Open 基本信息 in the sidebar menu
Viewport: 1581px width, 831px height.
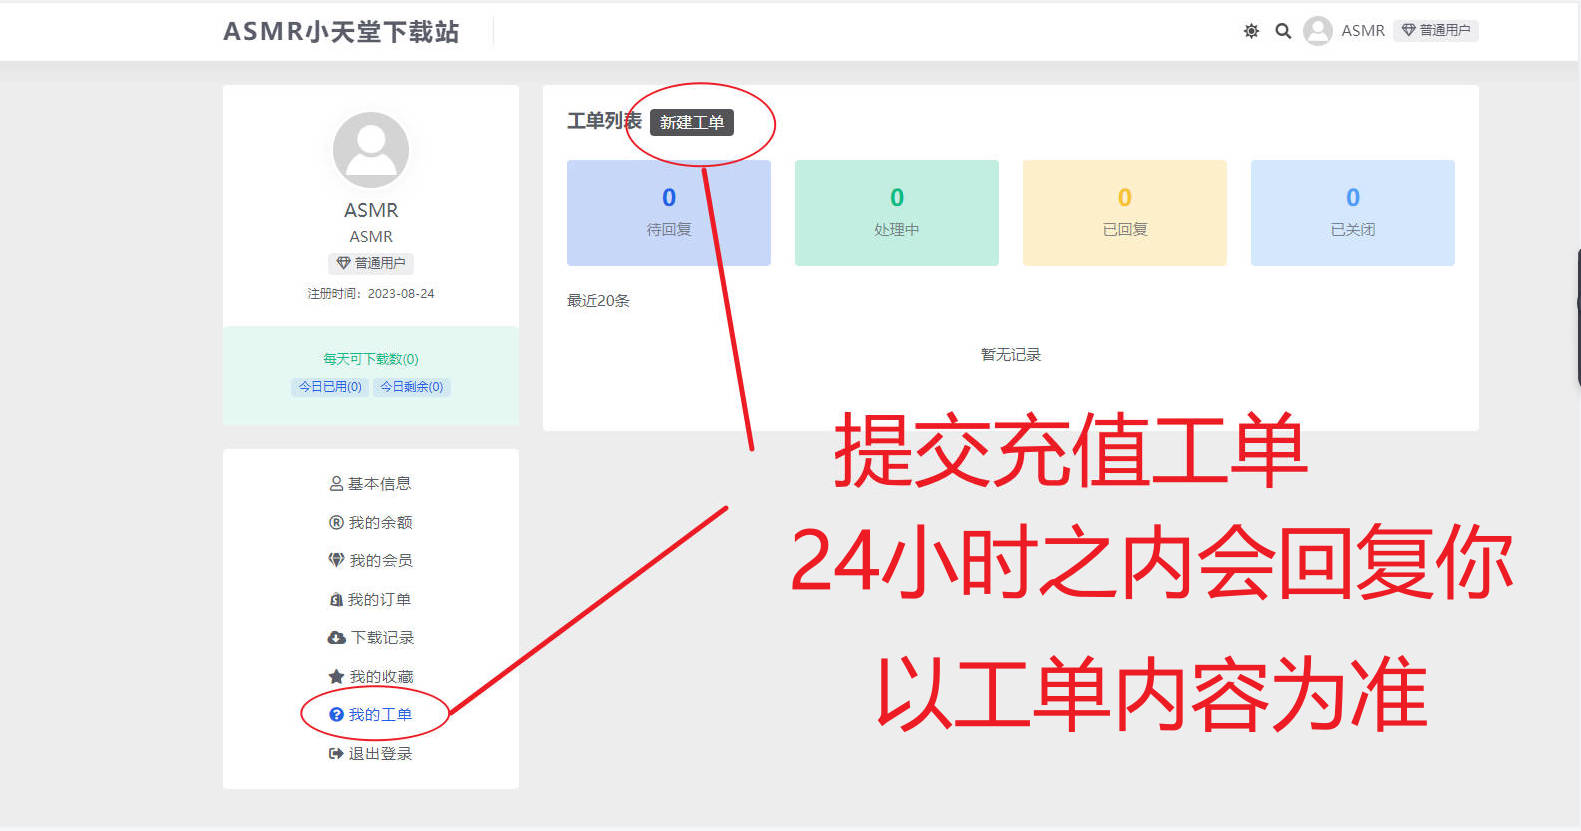point(371,484)
